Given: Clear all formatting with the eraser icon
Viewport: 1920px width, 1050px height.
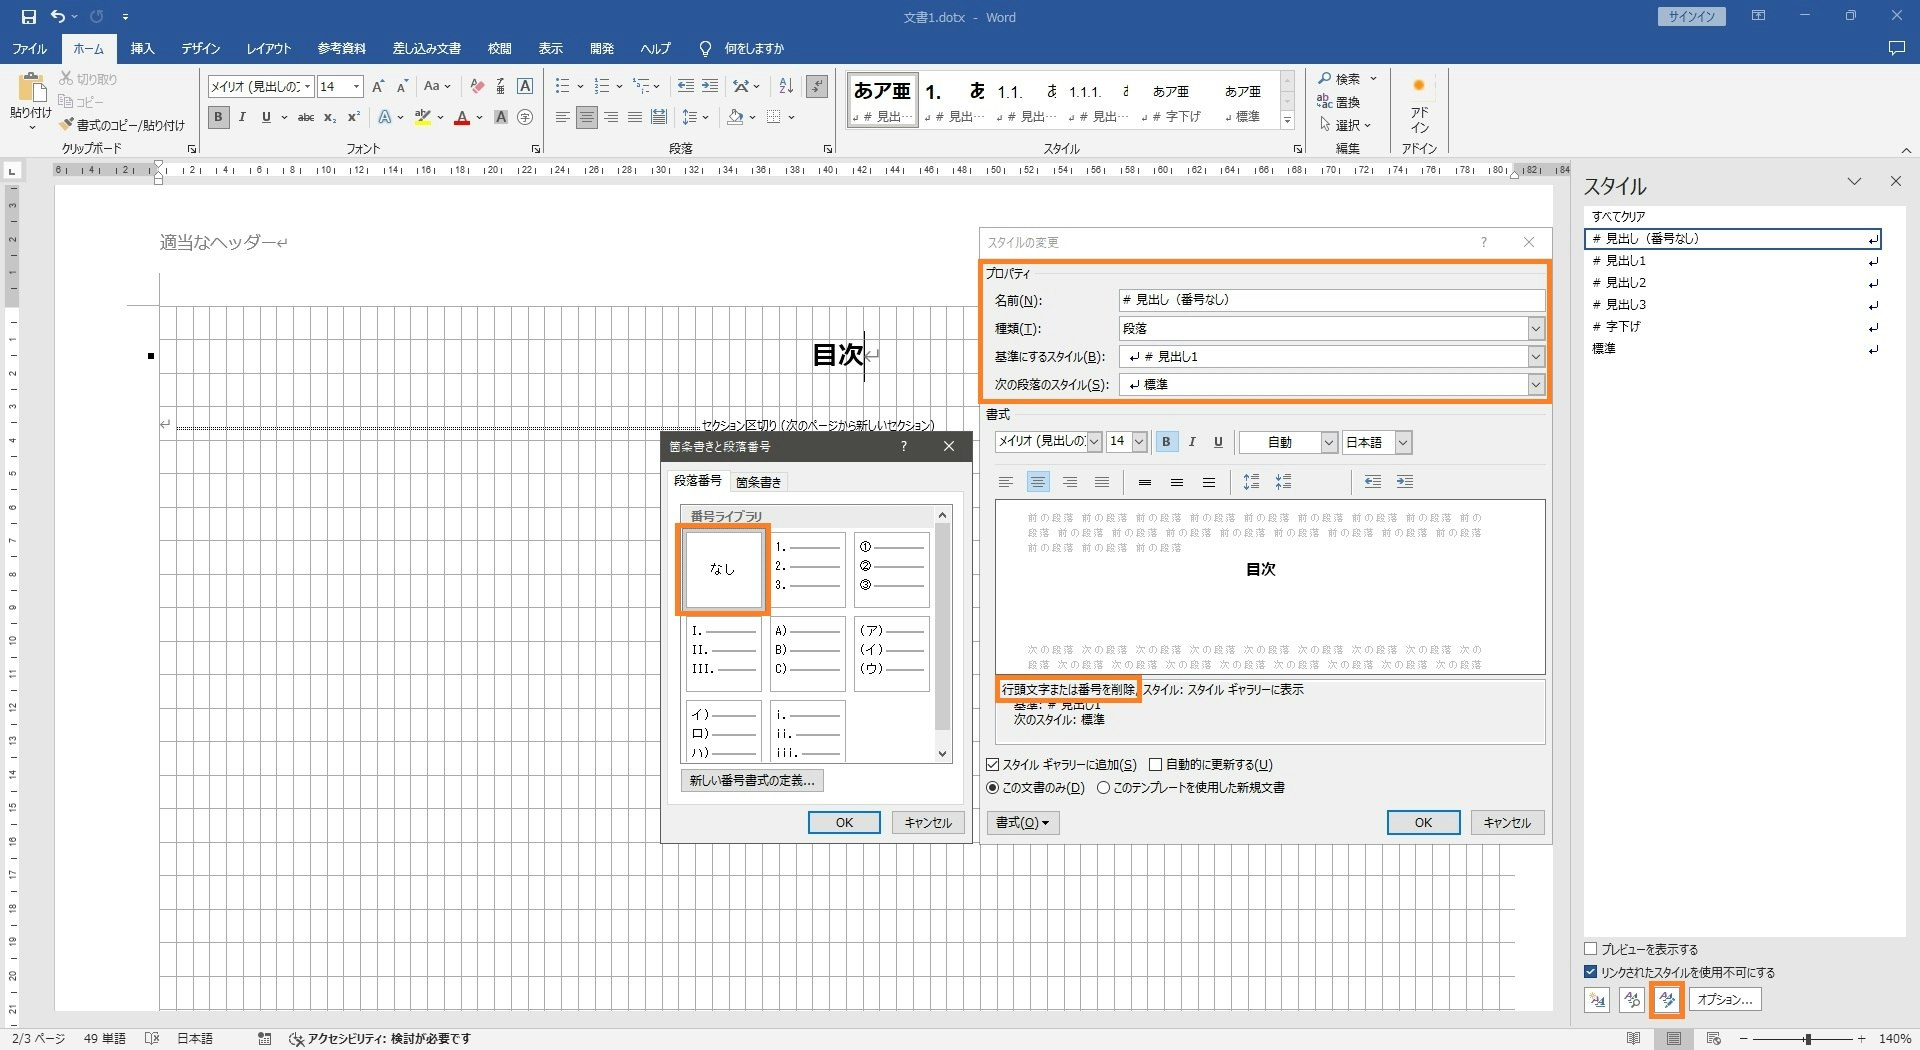Looking at the screenshot, I should click(477, 87).
